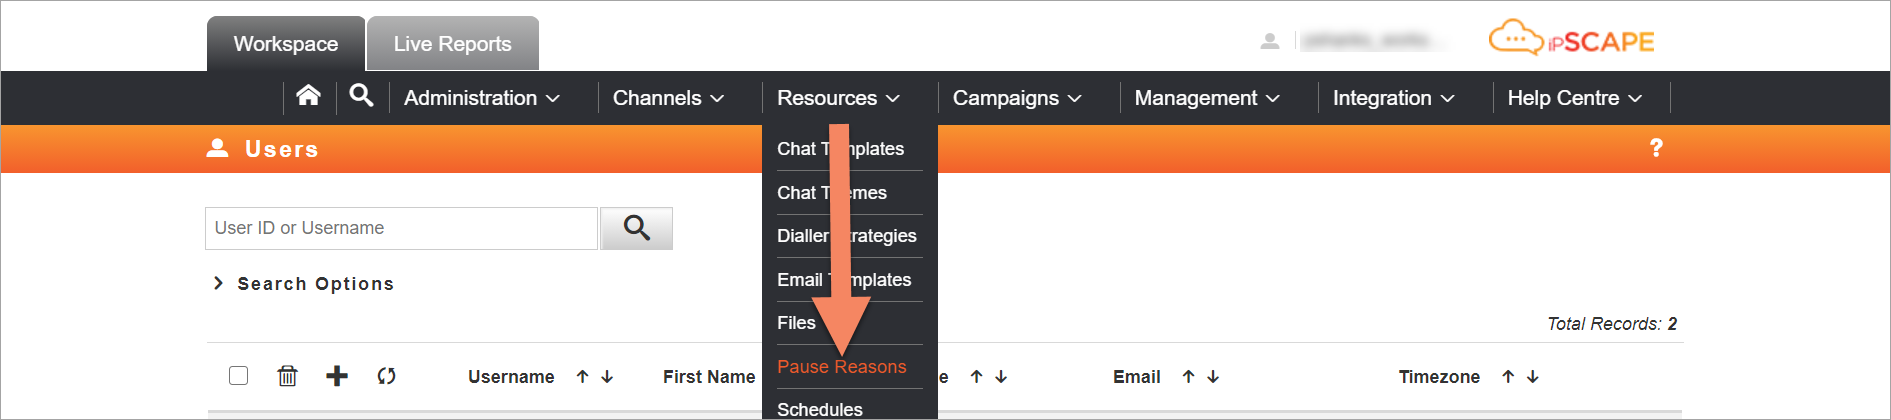The height and width of the screenshot is (420, 1891).
Task: Run the user search with the magnifier button
Action: (x=636, y=228)
